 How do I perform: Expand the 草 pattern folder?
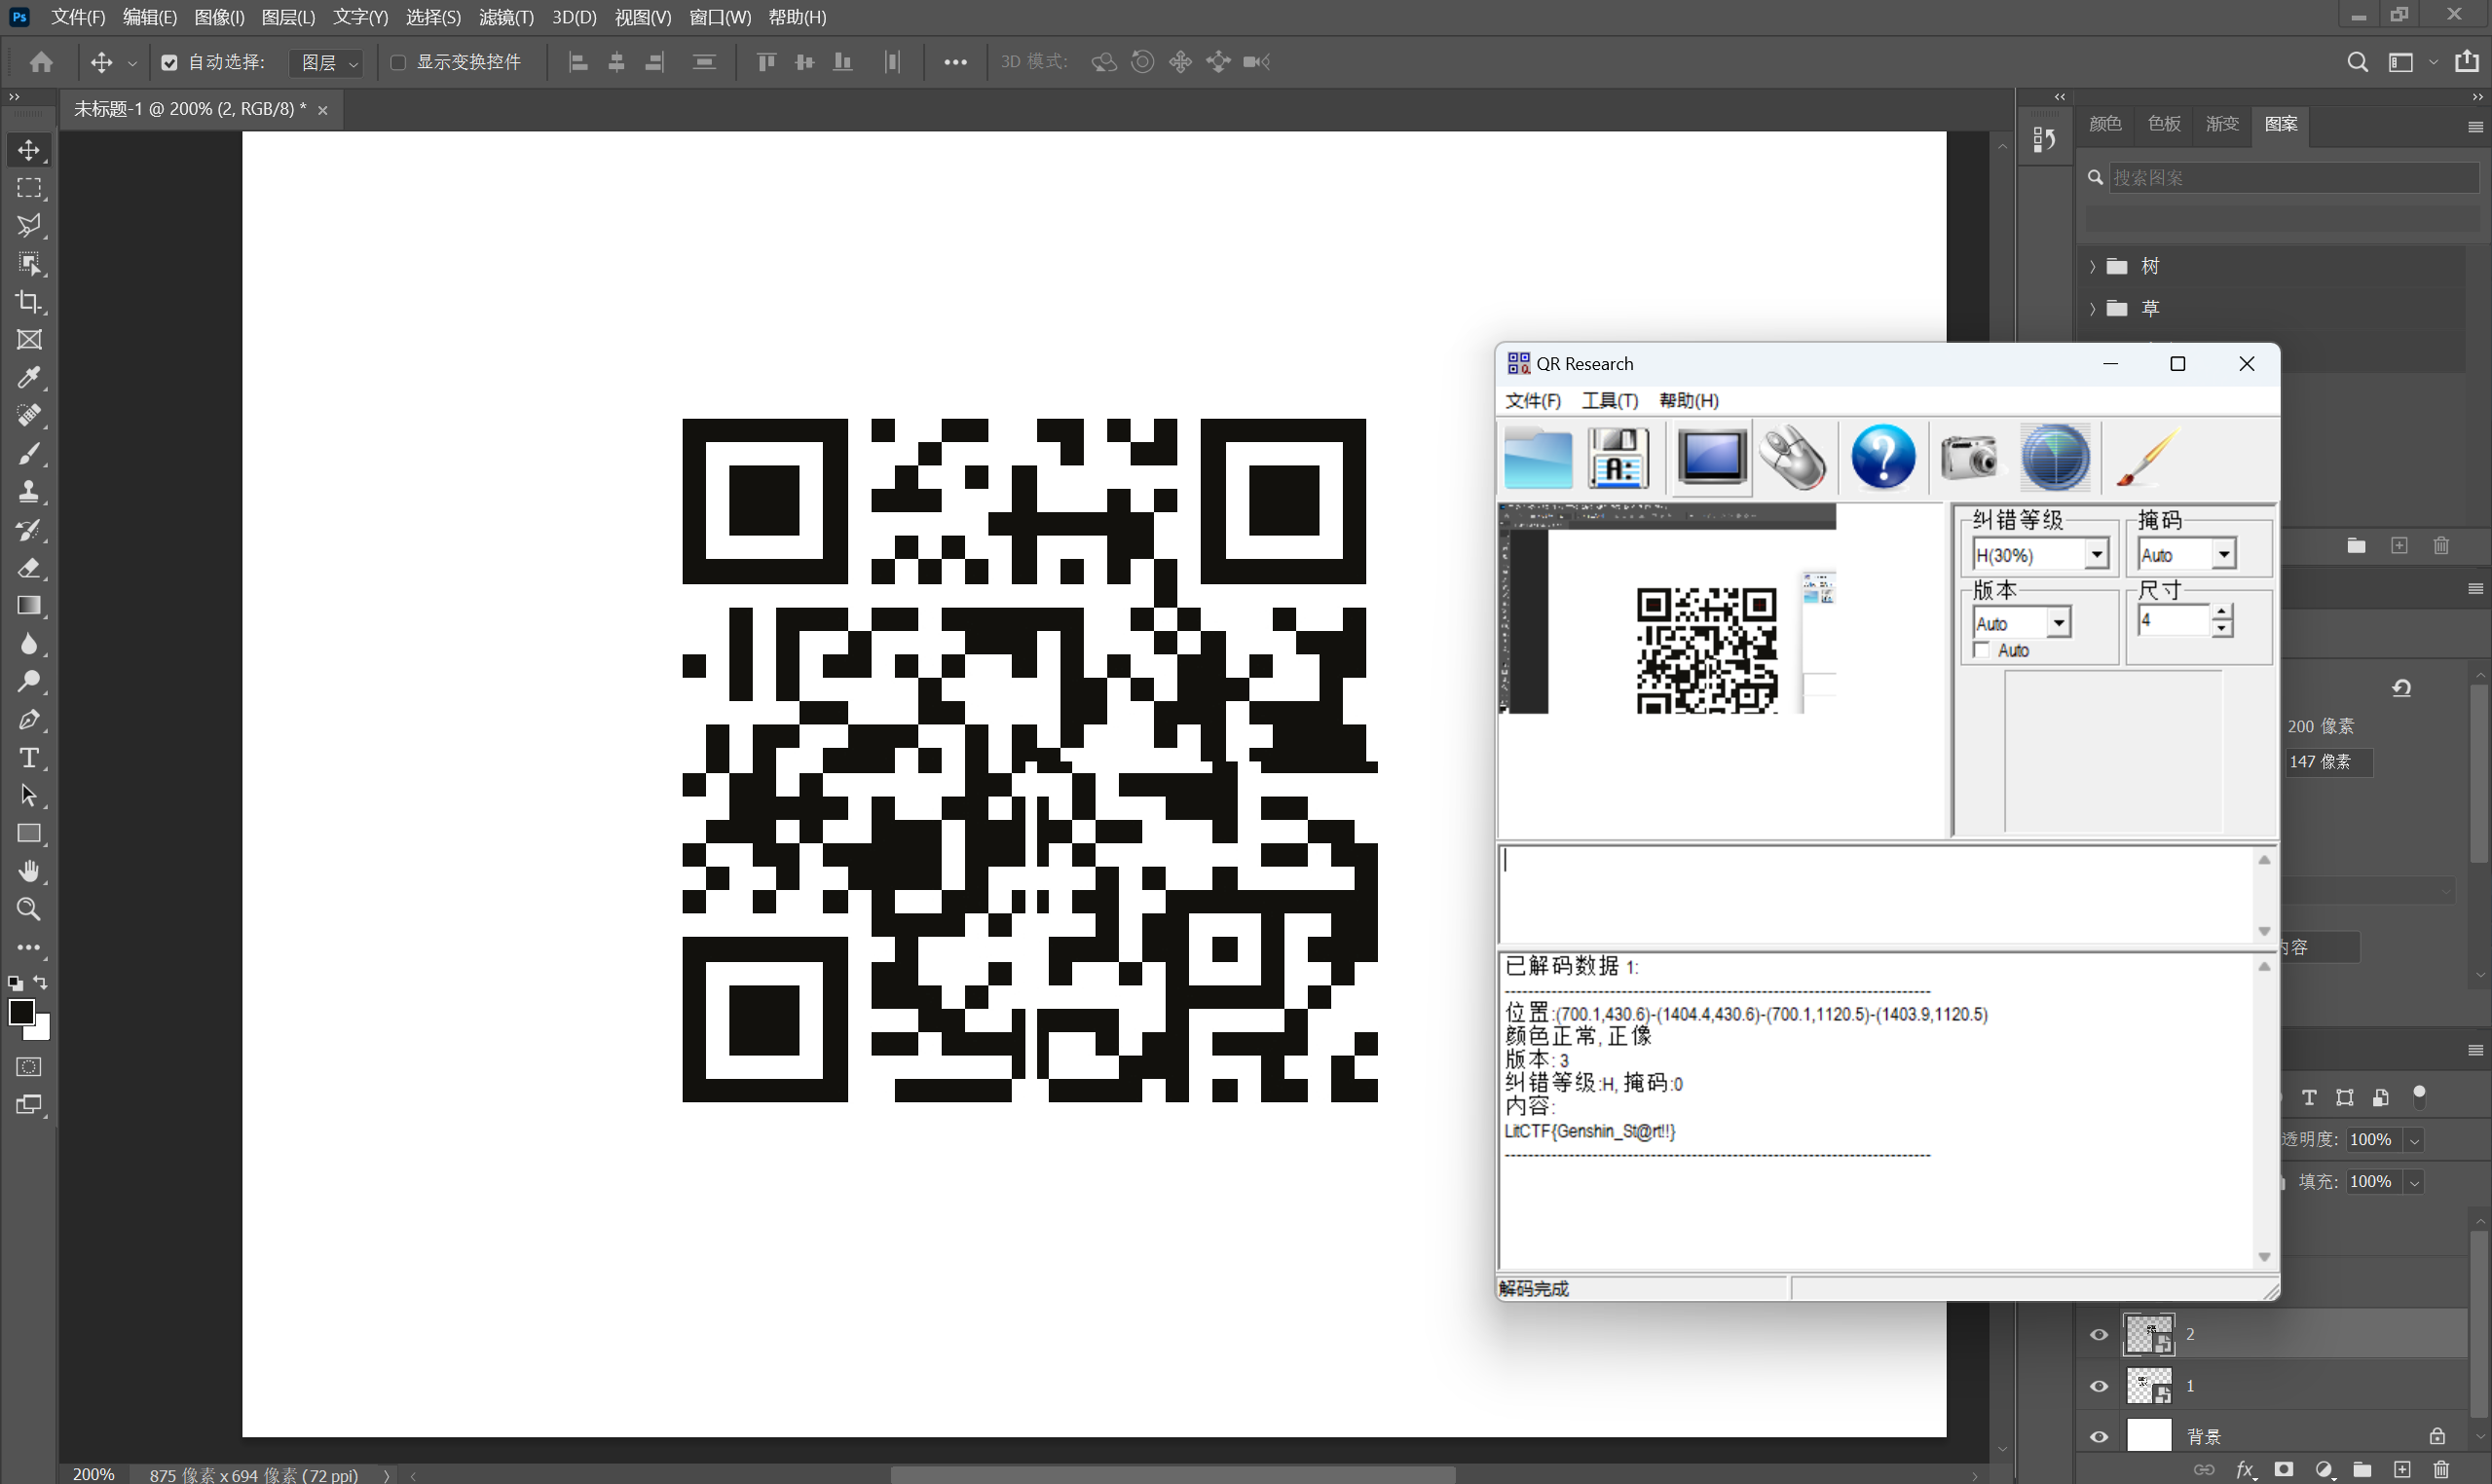pyautogui.click(x=2093, y=309)
